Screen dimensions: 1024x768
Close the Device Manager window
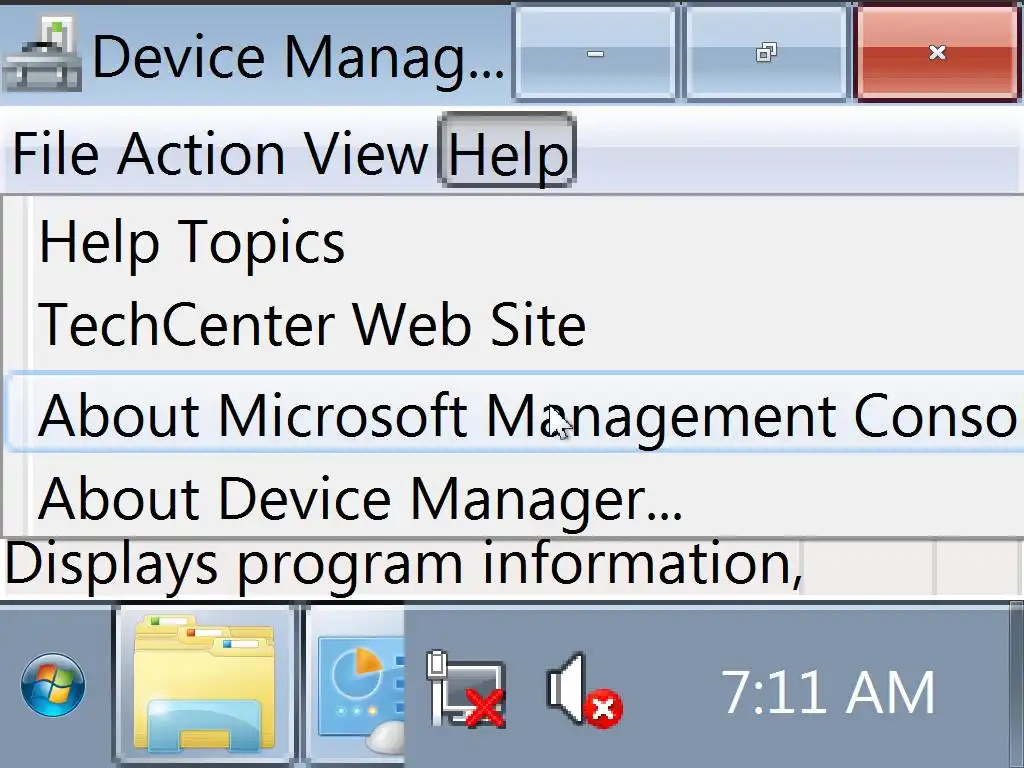click(x=937, y=53)
